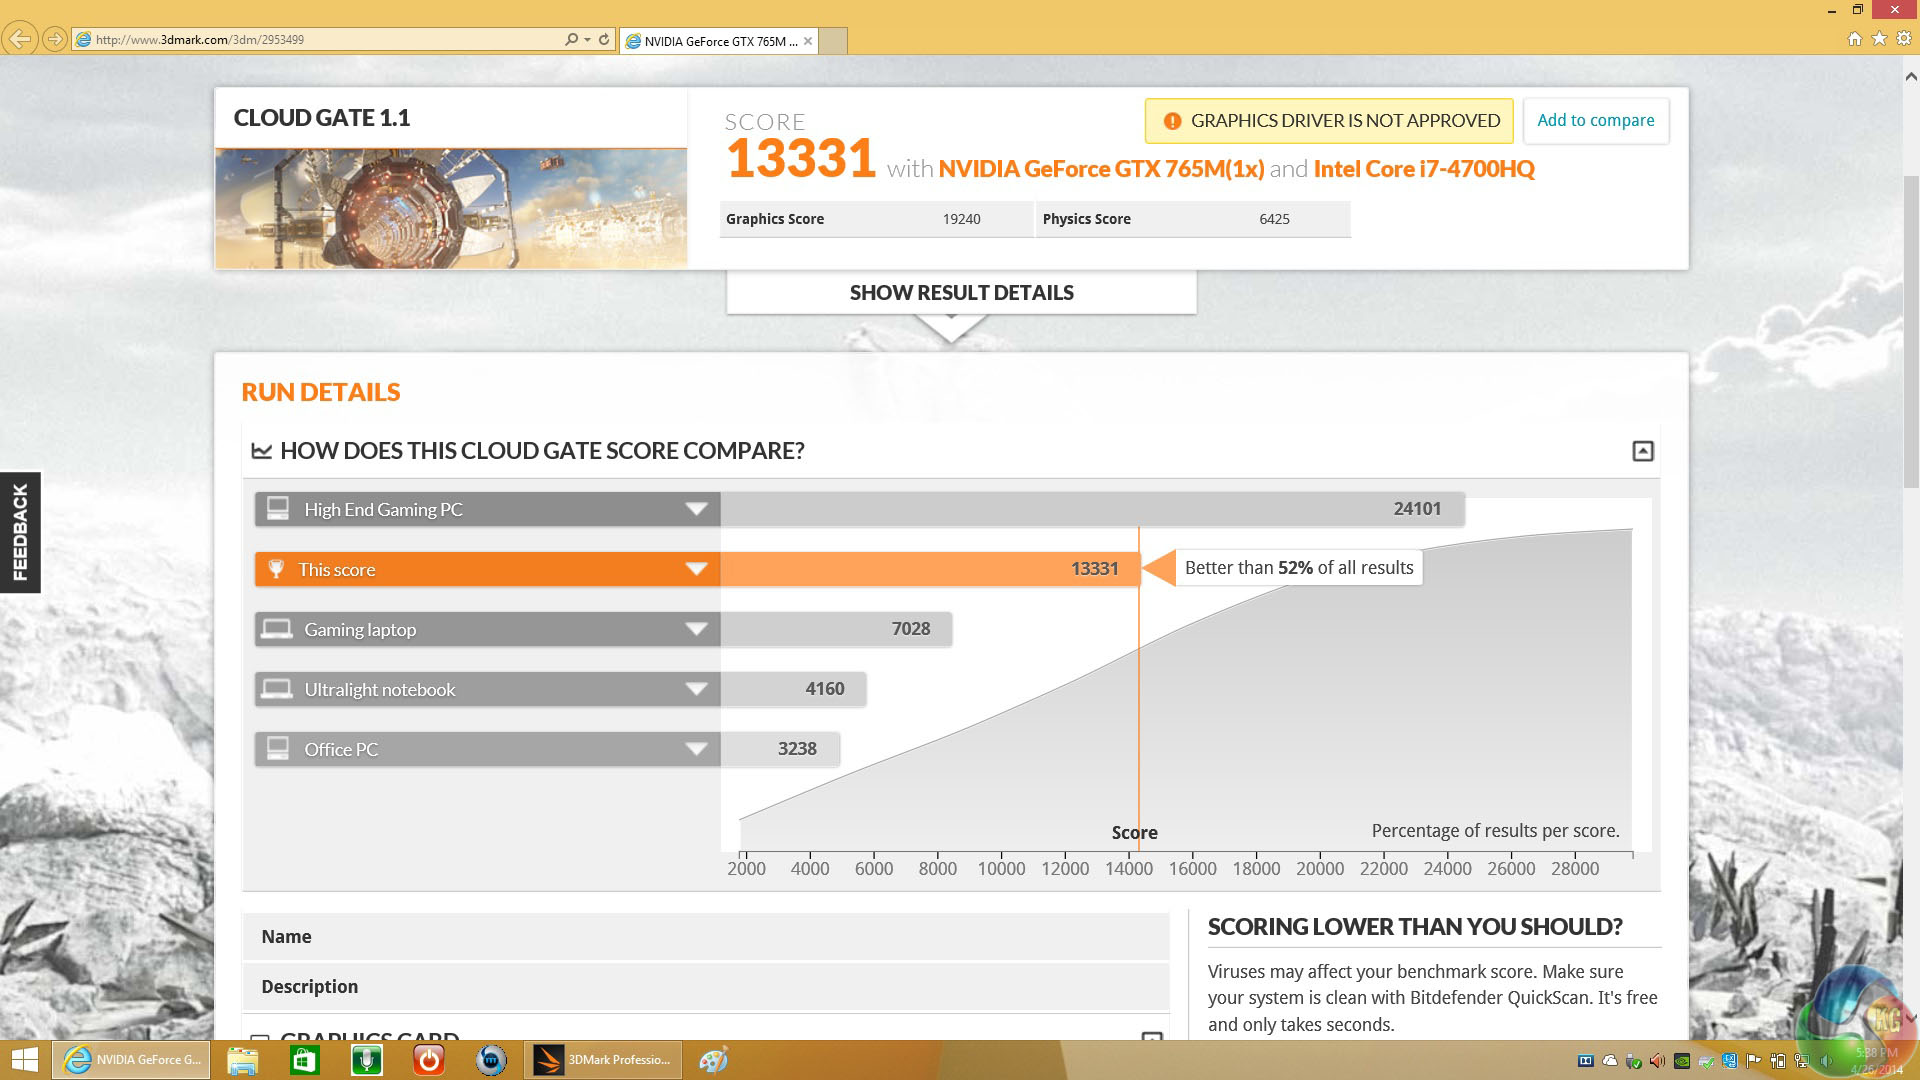Switch to 3DMark Professional taskbar item
Viewport: 1920px width, 1080px height.
tap(603, 1060)
